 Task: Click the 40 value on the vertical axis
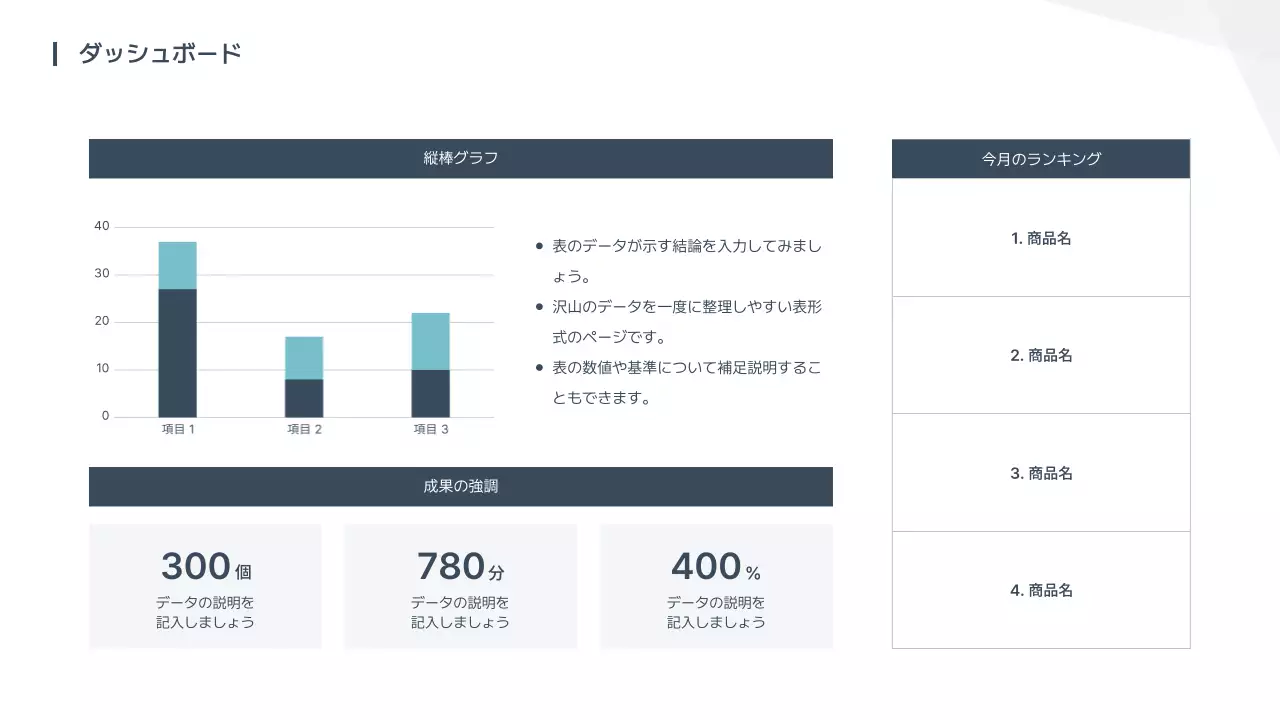(99, 225)
